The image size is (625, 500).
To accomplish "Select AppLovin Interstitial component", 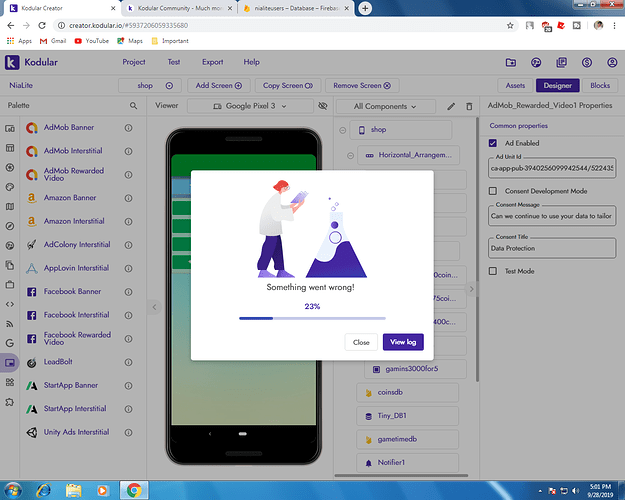I will (76, 268).
